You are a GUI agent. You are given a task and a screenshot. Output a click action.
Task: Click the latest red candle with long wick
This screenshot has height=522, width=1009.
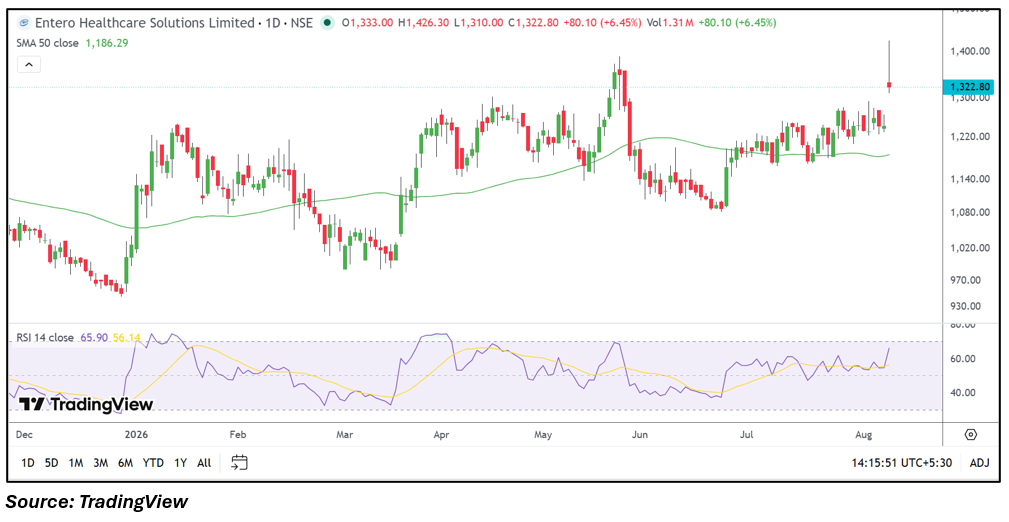pos(889,84)
